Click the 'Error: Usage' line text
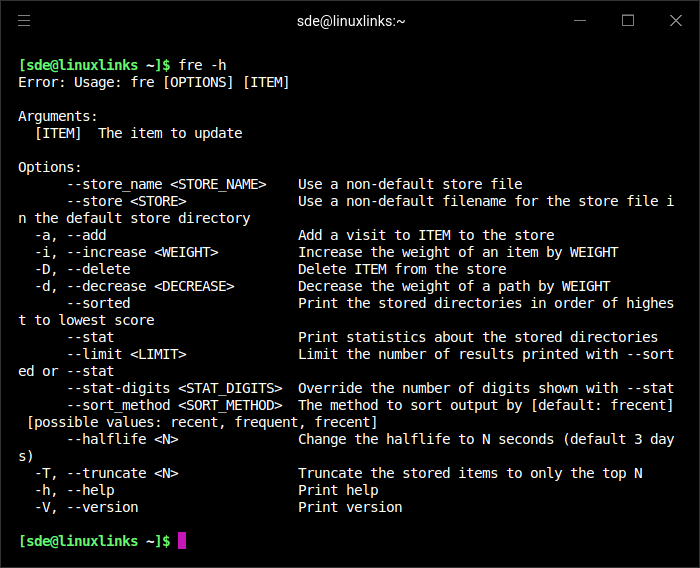The height and width of the screenshot is (568, 700). (153, 82)
